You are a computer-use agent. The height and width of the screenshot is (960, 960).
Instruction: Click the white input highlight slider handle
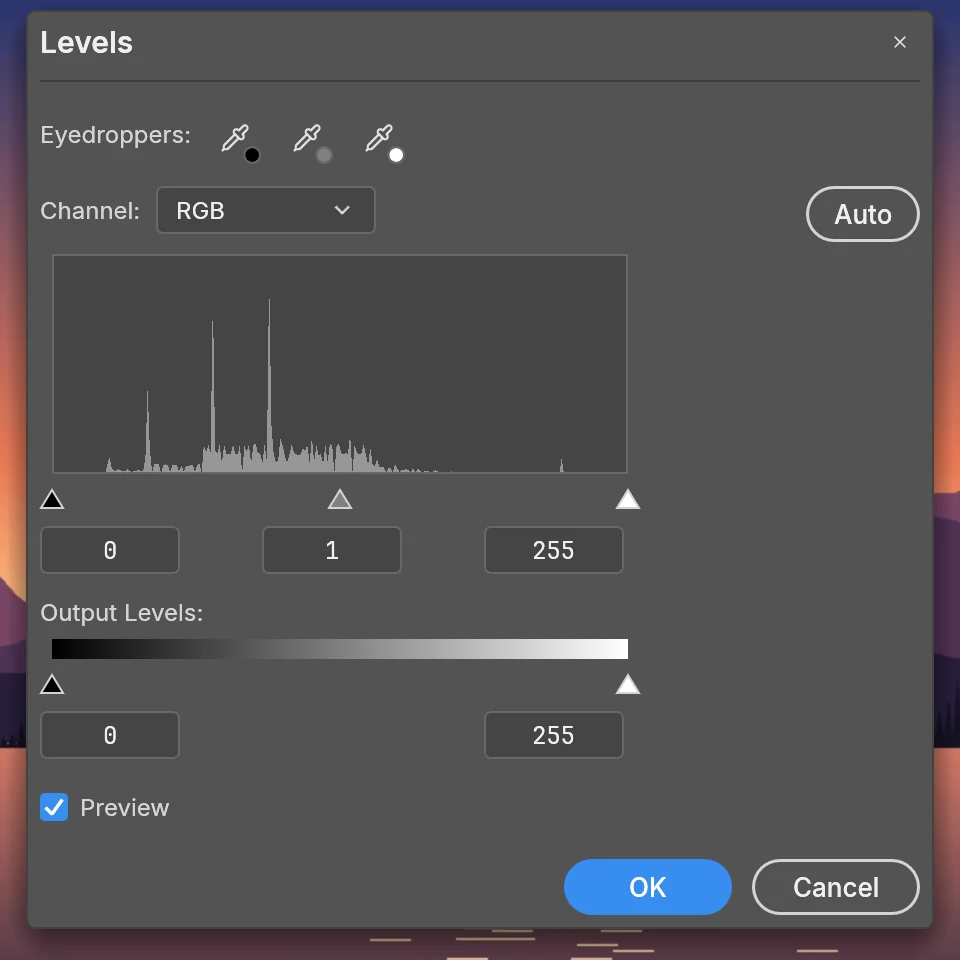pos(628,500)
